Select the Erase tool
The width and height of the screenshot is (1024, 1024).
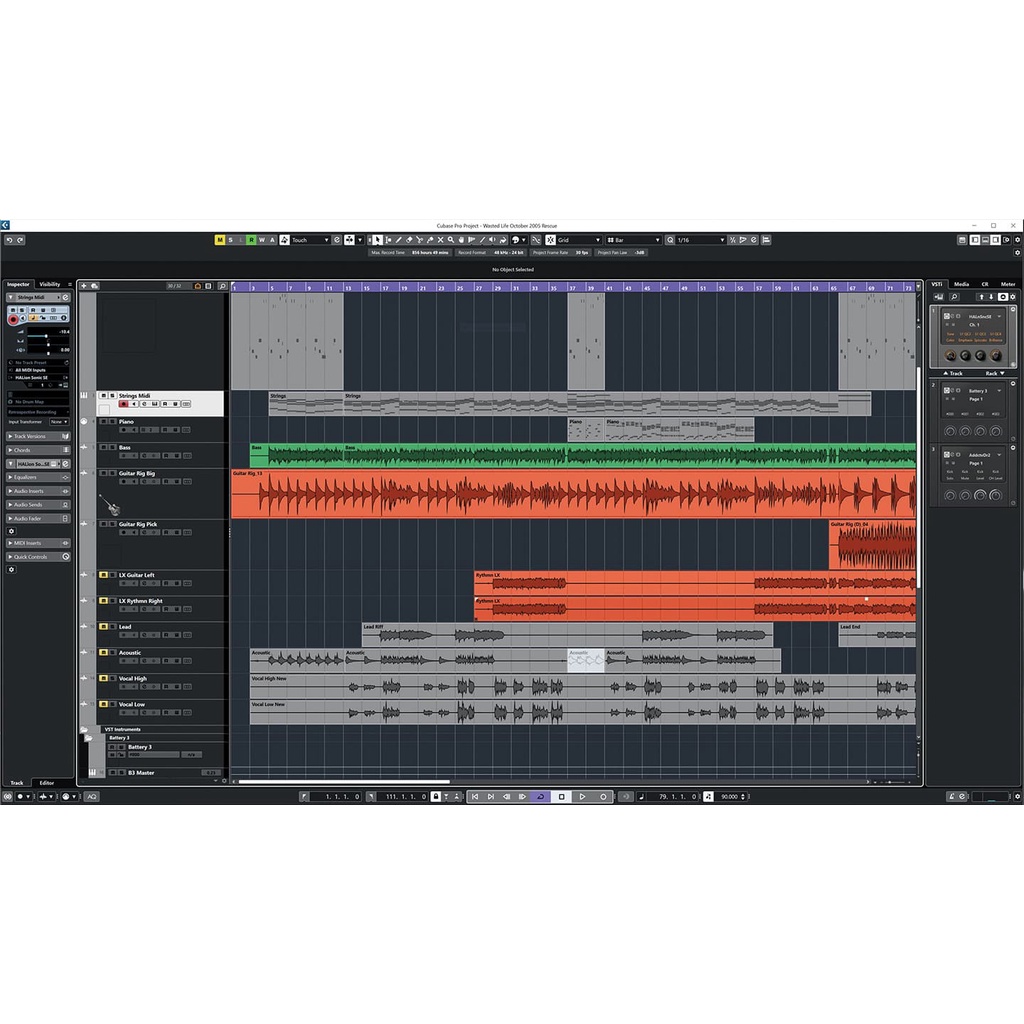[x=409, y=240]
